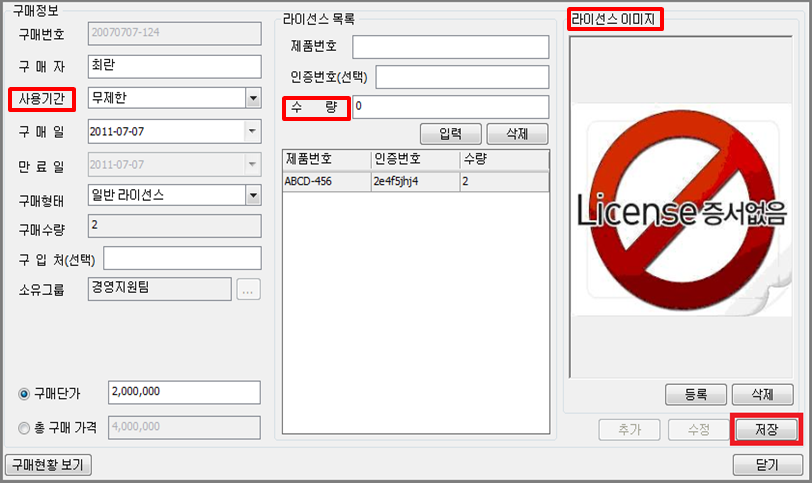Click the 입력 button in license list
Screen dimensions: 812x483
451,134
